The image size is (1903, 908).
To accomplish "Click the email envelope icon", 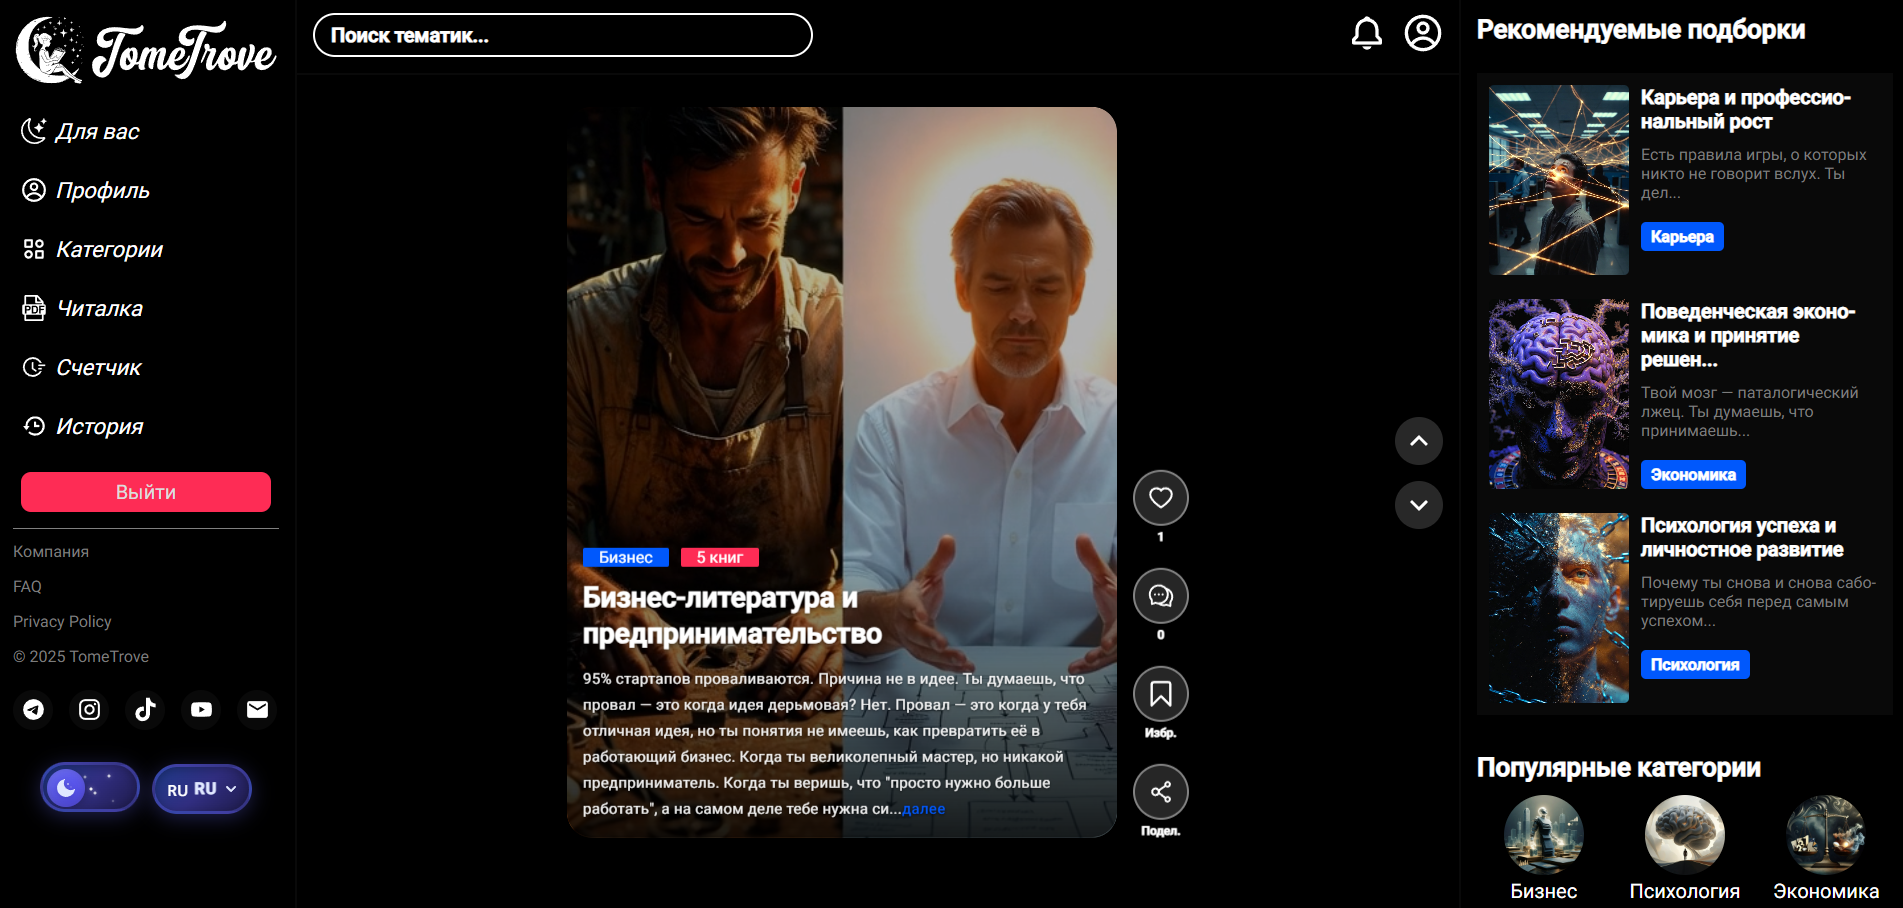I will (258, 710).
